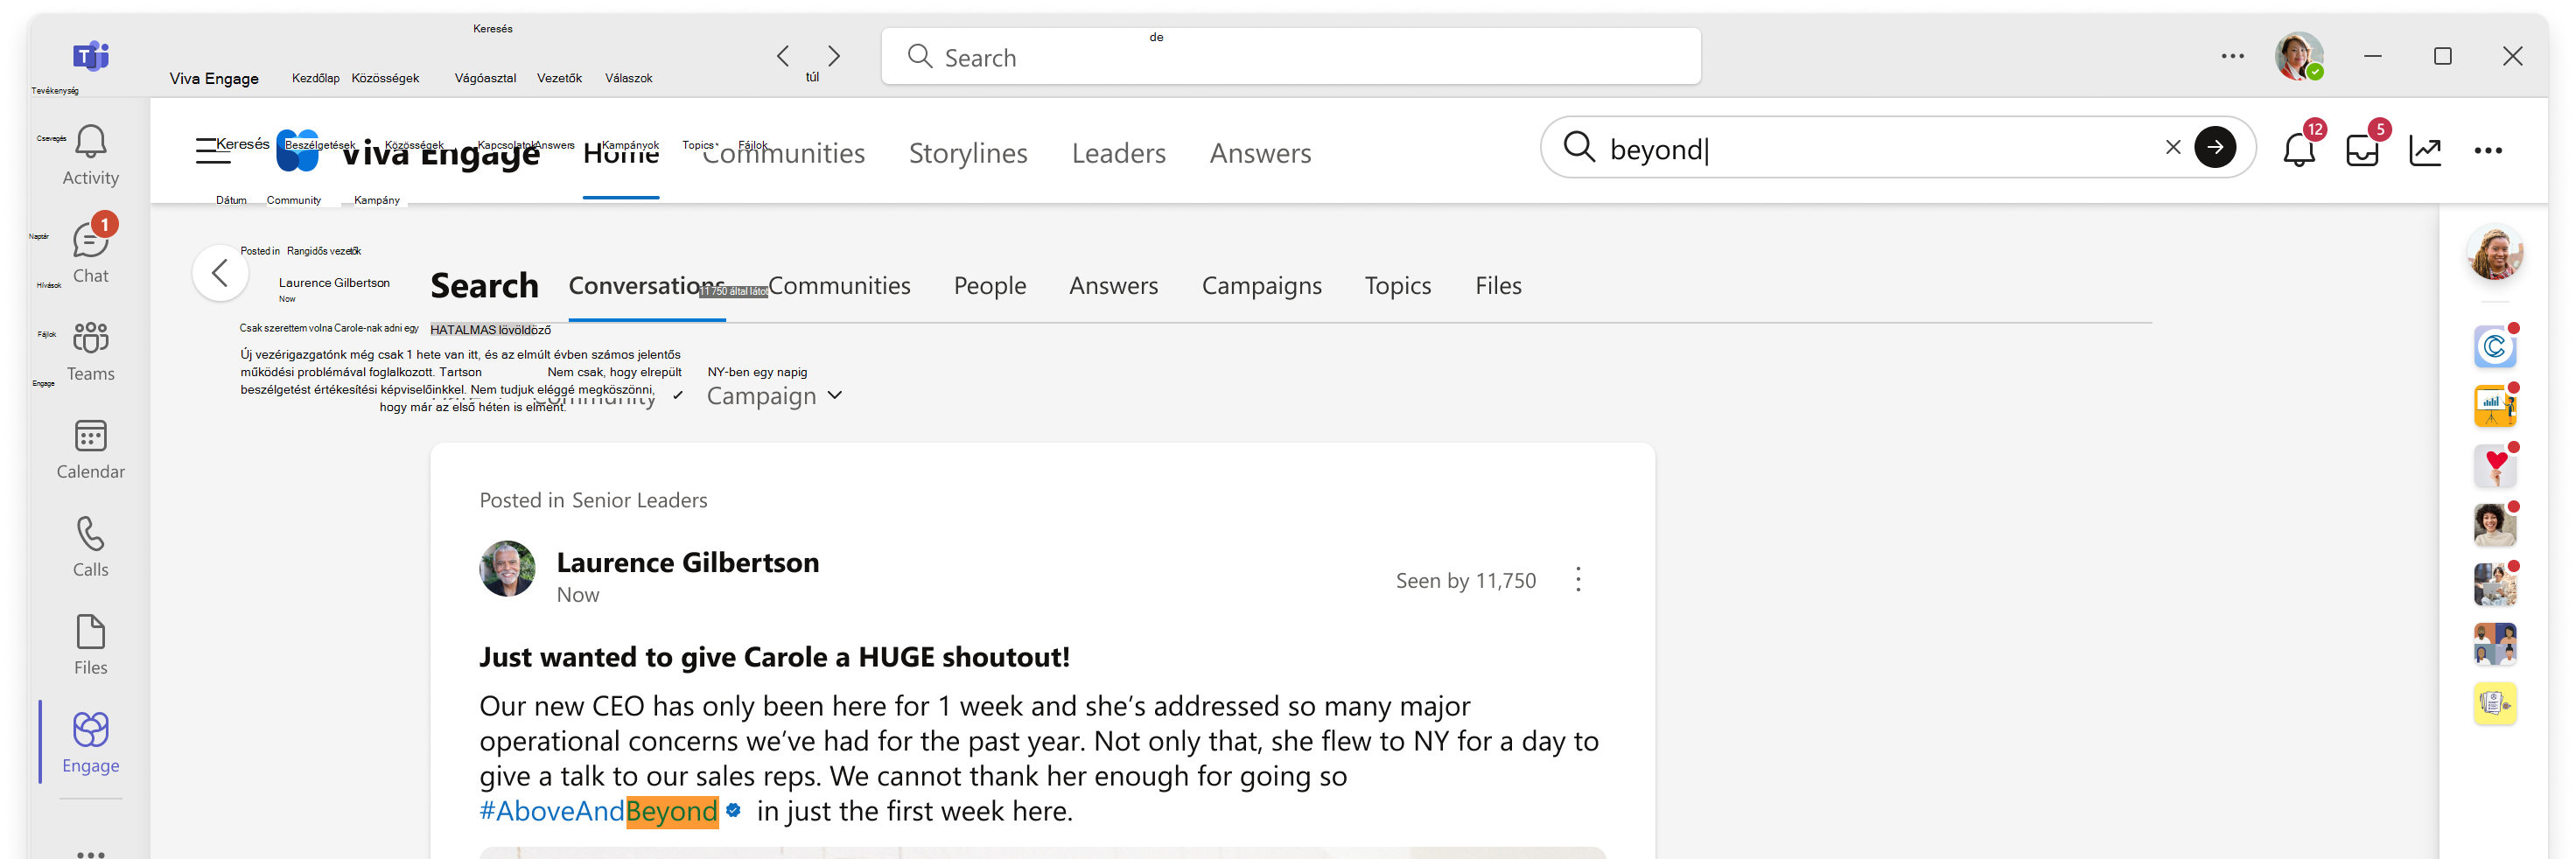
Task: Go to Teams in the left rail
Action: pyautogui.click(x=90, y=352)
